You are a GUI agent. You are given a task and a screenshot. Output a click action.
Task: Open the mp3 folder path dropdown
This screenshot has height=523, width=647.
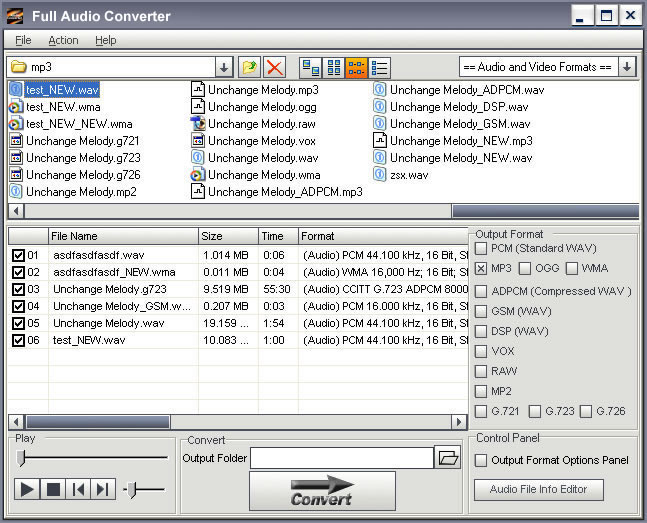(x=224, y=67)
